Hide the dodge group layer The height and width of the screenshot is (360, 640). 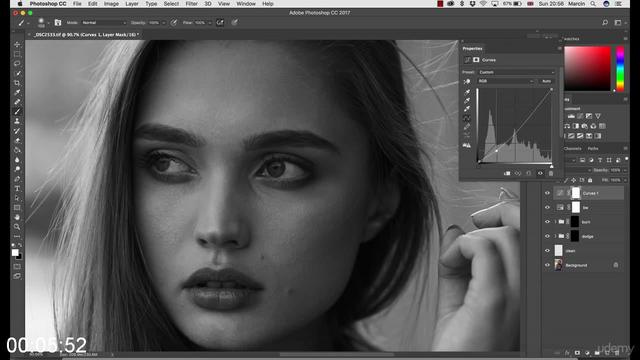[547, 236]
